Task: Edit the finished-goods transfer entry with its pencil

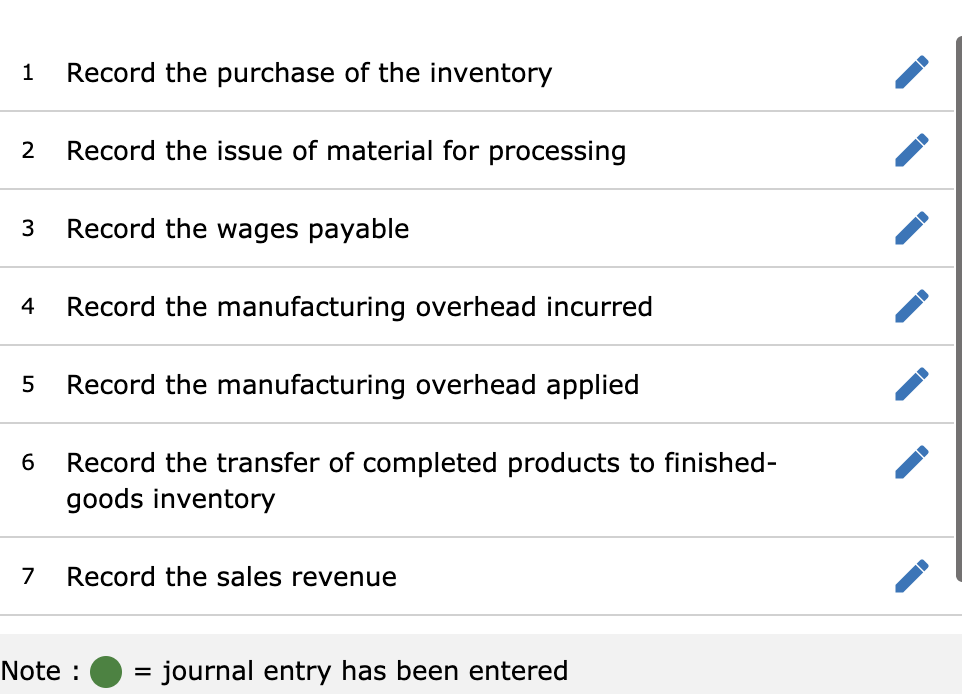Action: (912, 462)
